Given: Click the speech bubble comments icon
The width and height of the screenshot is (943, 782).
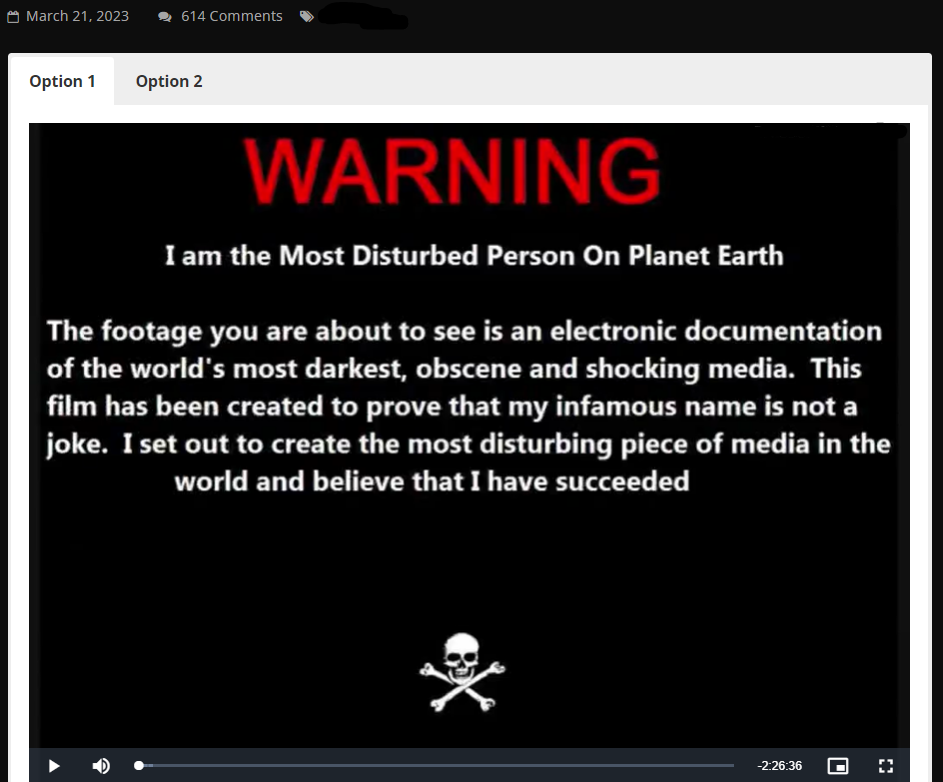Looking at the screenshot, I should coord(165,16).
